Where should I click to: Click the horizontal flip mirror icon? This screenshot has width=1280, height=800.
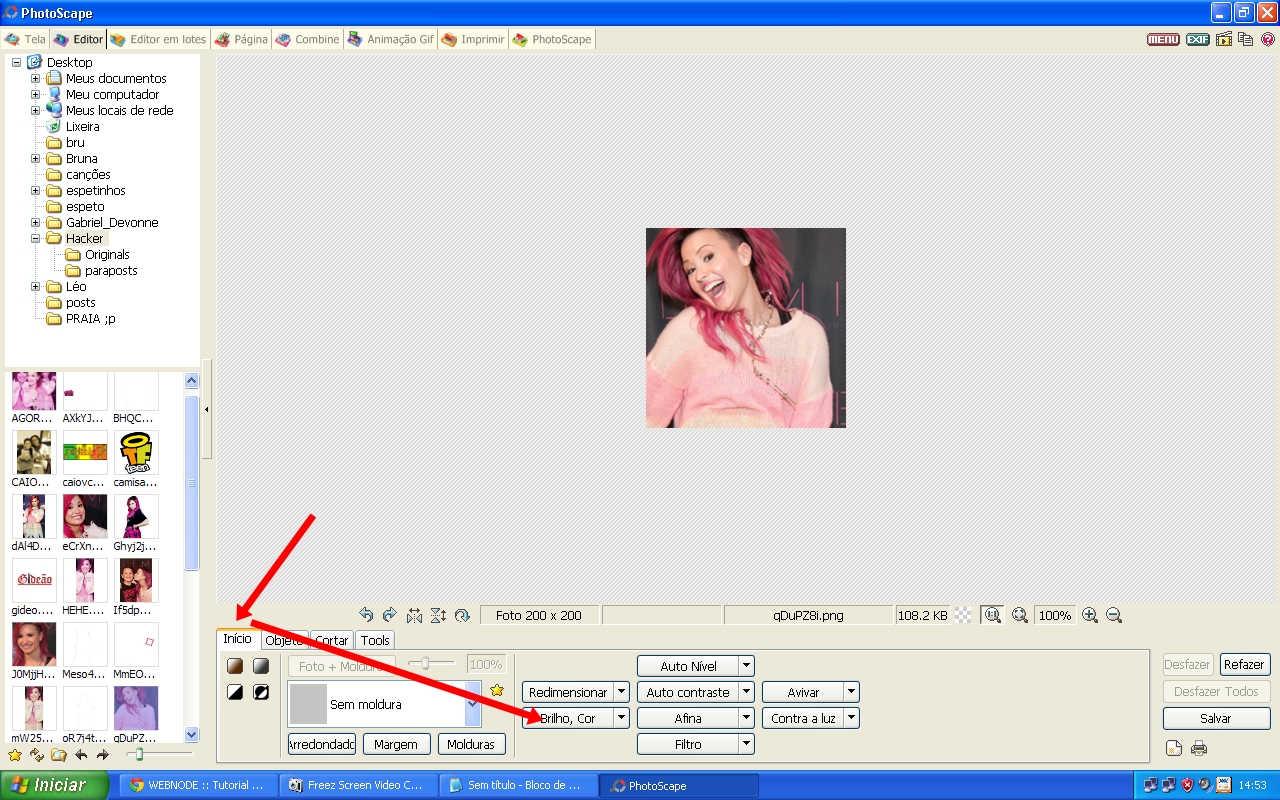click(414, 615)
